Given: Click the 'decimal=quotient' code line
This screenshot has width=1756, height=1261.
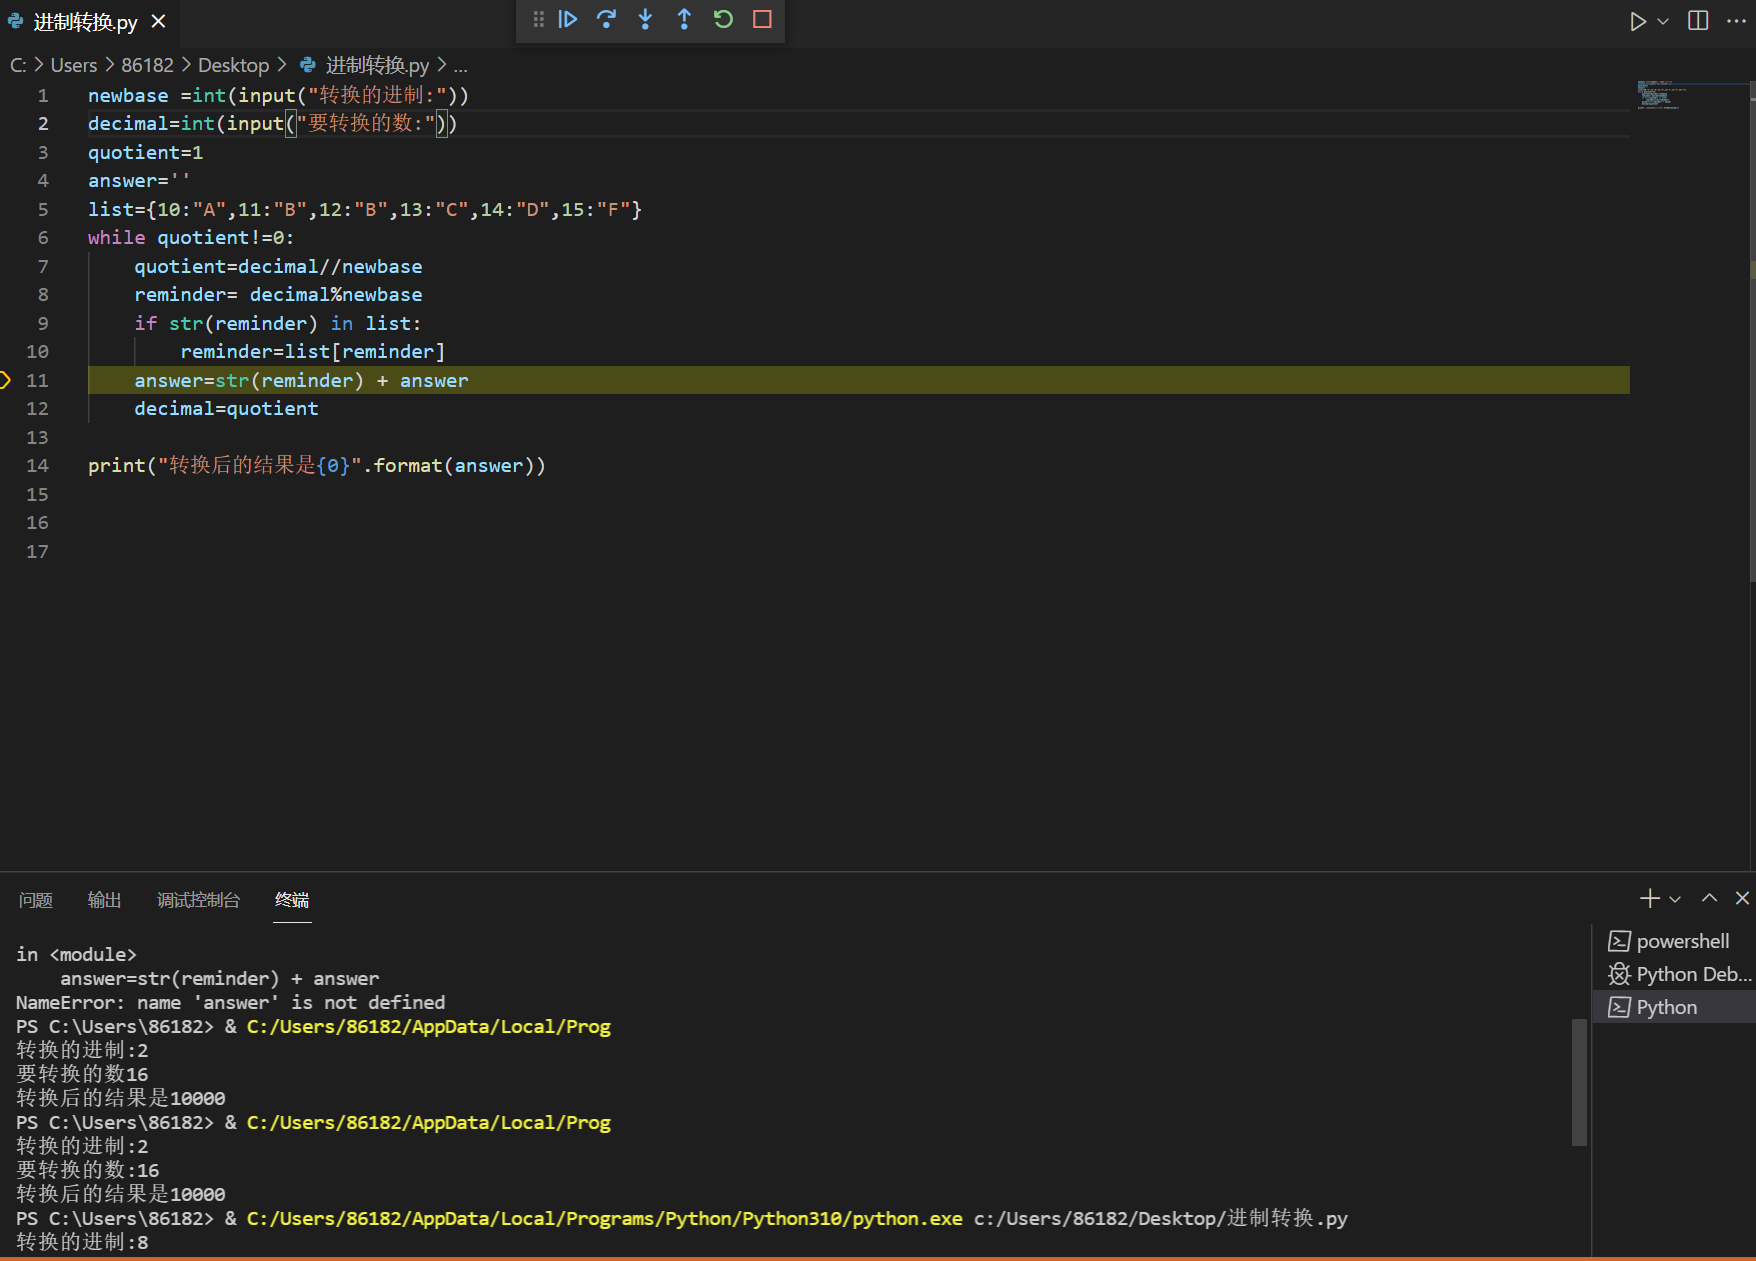Looking at the screenshot, I should 226,409.
